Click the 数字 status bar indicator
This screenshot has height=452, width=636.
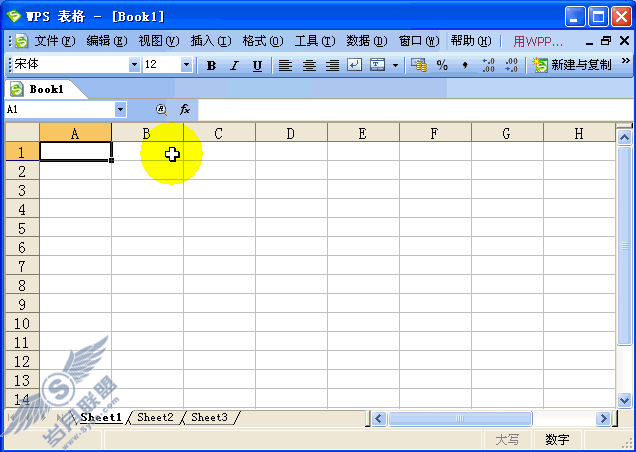pos(557,439)
